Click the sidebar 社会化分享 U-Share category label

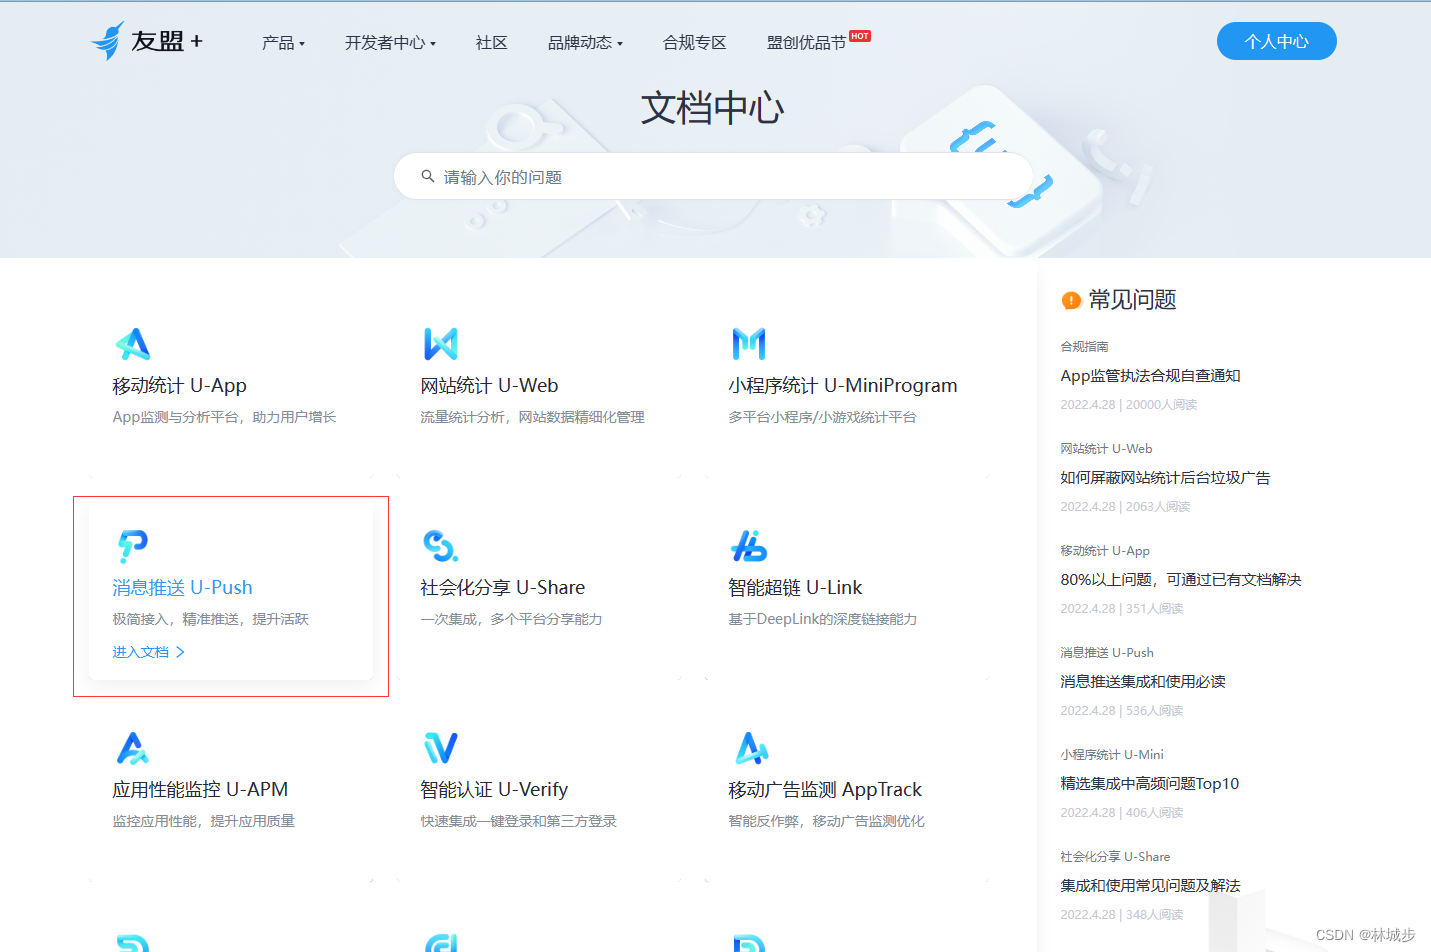[1115, 856]
